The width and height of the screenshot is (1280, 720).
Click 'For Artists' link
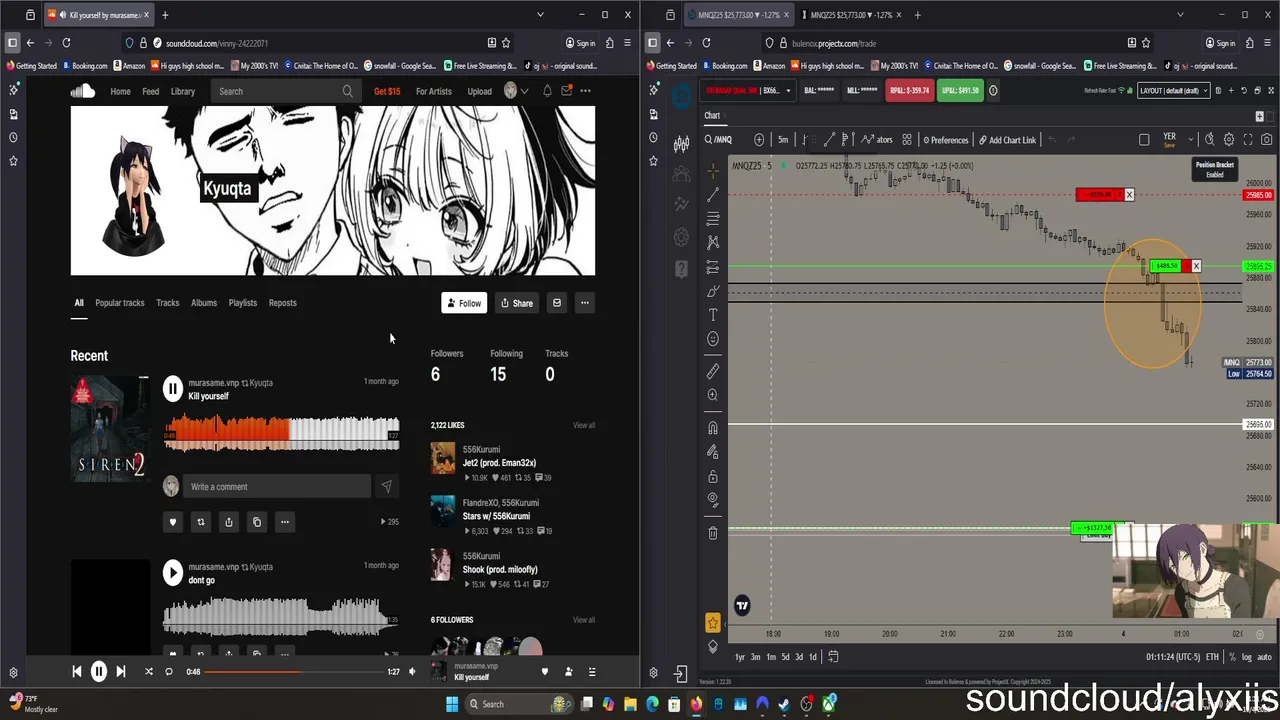(433, 91)
